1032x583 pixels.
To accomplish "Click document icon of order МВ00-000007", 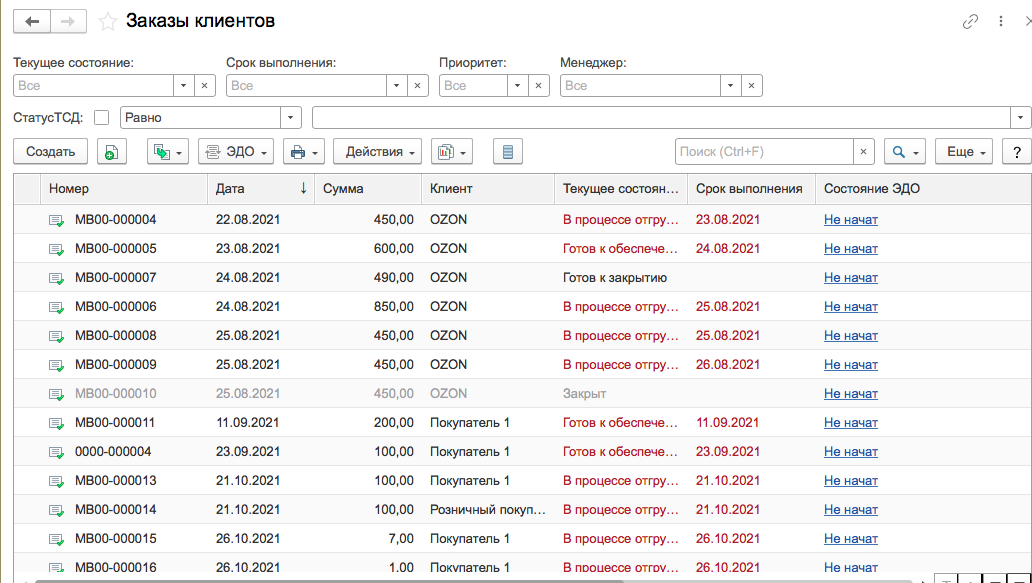I will click(x=57, y=278).
